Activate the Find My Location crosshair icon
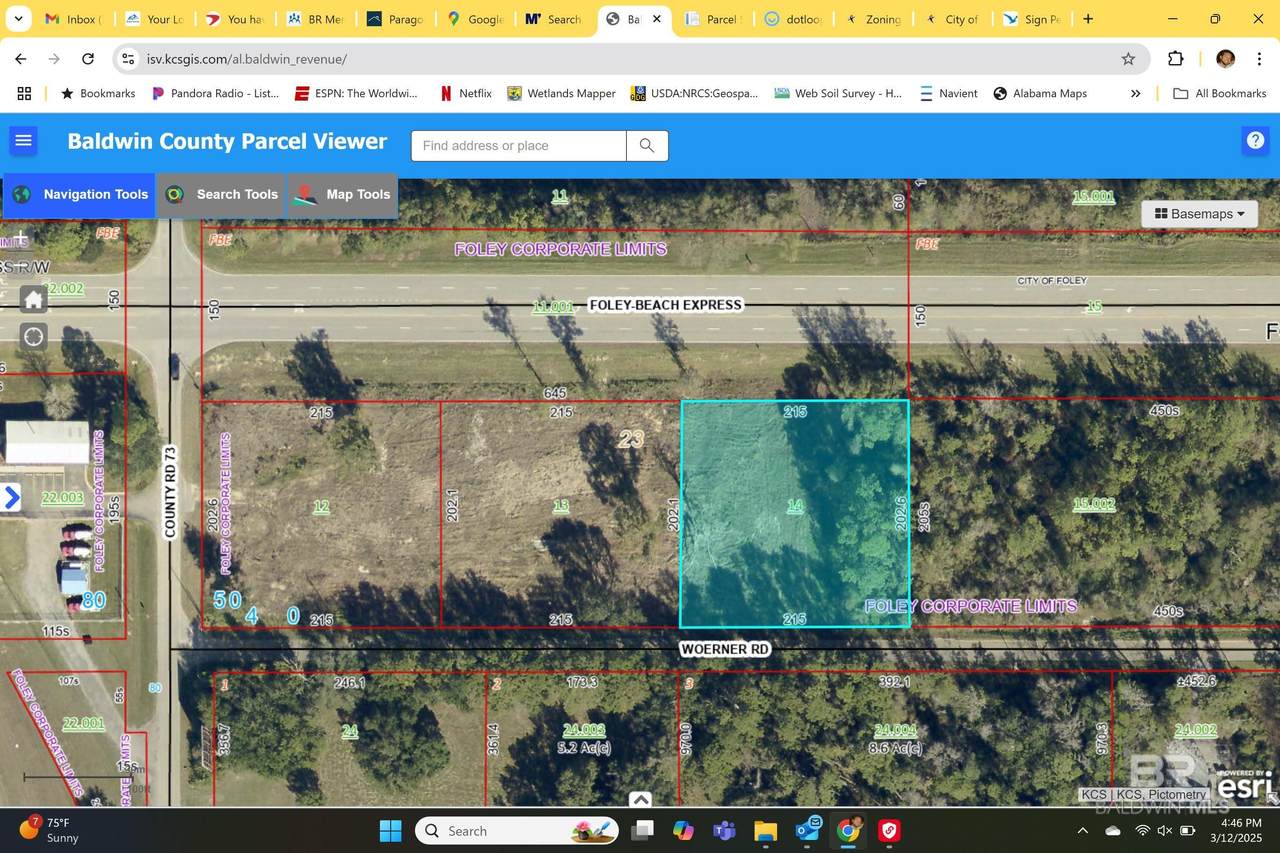The width and height of the screenshot is (1280, 853). [33, 337]
